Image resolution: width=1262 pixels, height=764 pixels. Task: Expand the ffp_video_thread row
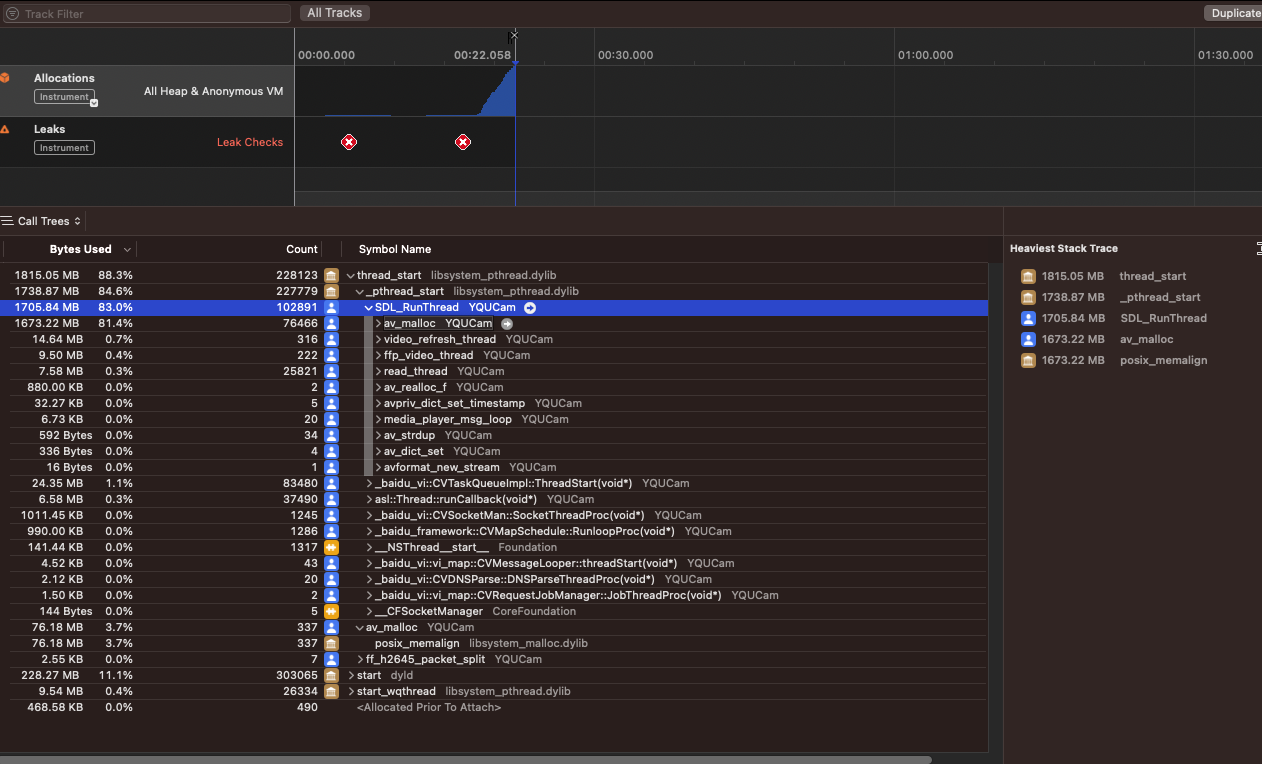point(378,355)
